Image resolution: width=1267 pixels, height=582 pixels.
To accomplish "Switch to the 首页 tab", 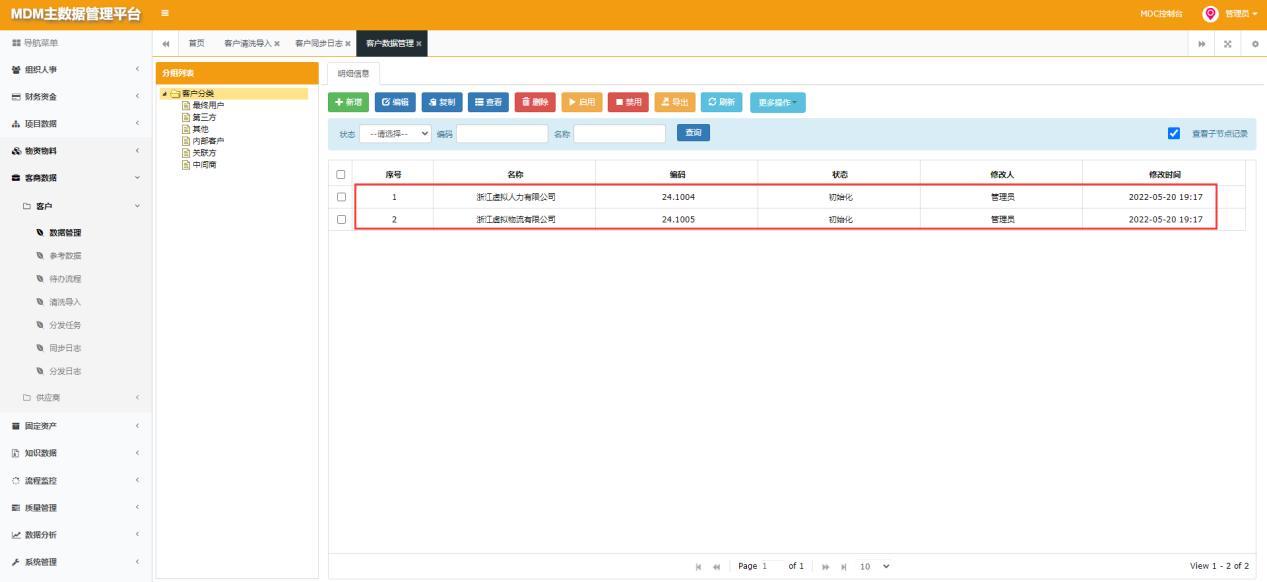I will (197, 43).
